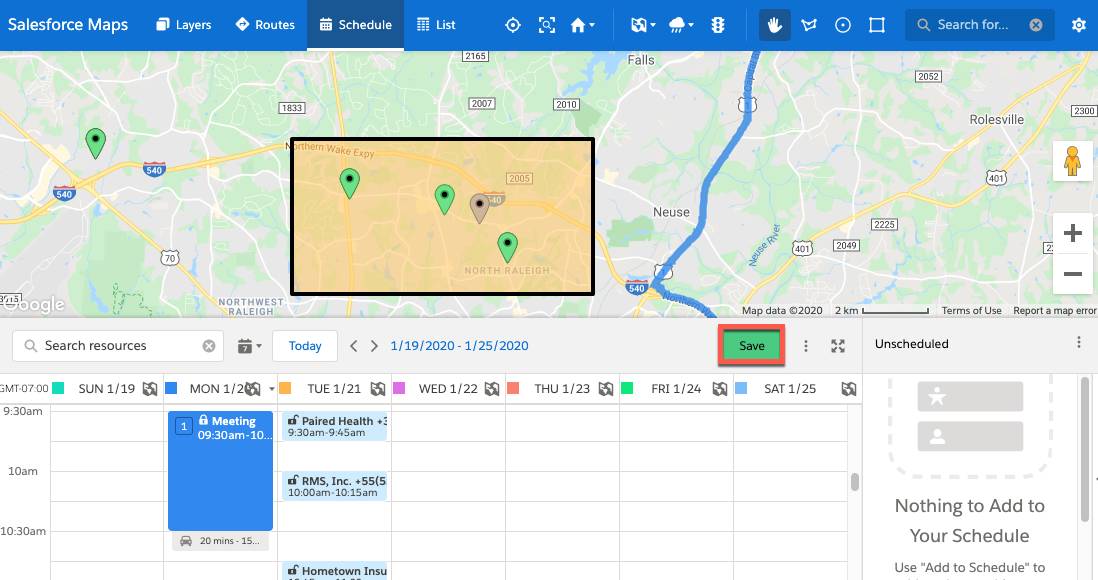
Task: Open the MON 1/20 column dropdown arrow
Action: (x=272, y=389)
